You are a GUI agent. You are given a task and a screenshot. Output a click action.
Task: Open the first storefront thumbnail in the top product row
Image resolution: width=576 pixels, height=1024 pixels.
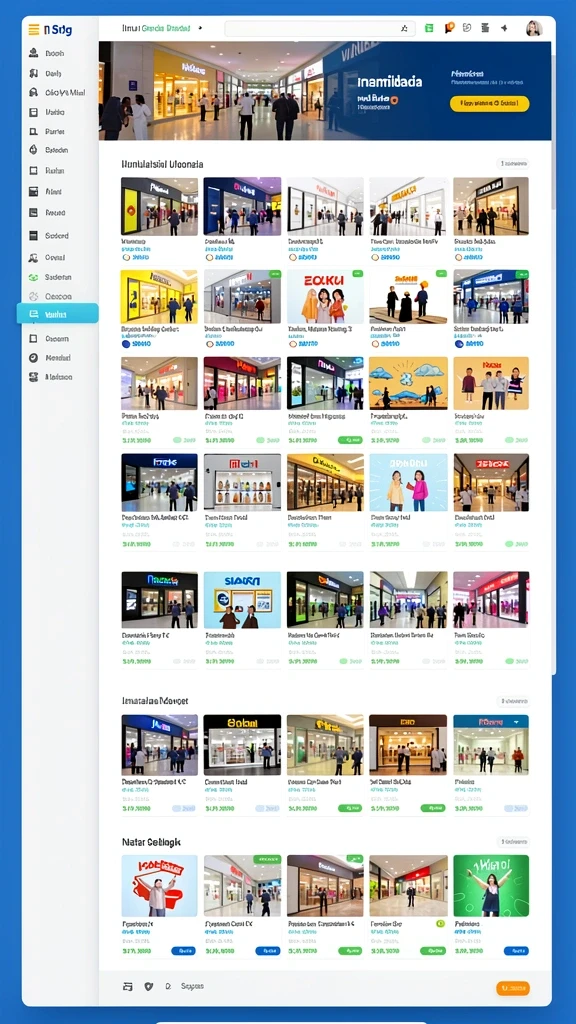click(159, 206)
